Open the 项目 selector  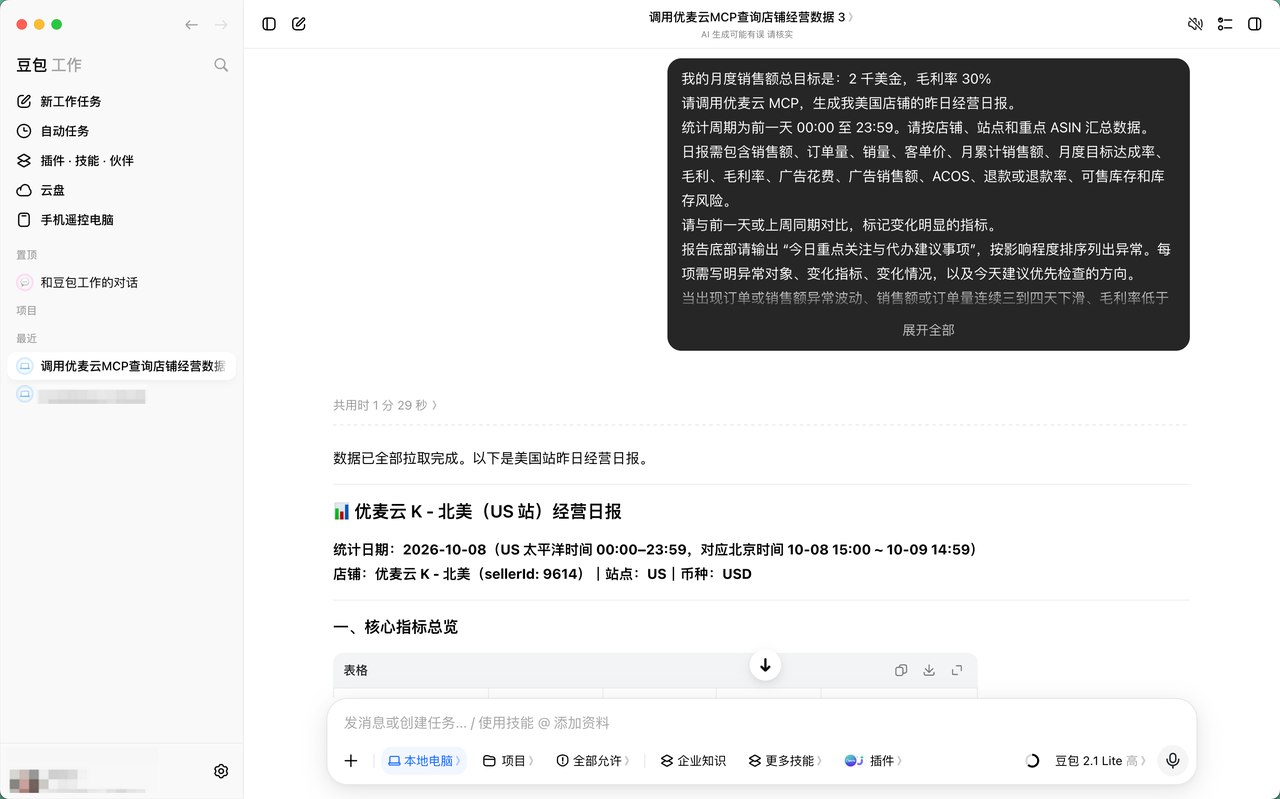[508, 761]
